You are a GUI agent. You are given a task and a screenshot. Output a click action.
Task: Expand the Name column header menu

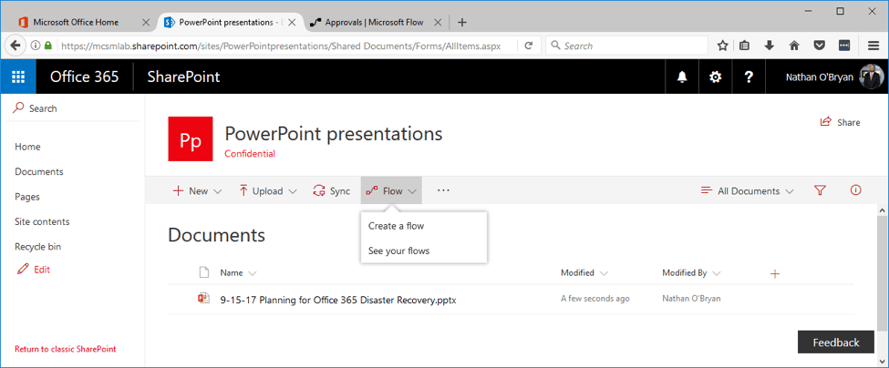tap(238, 273)
